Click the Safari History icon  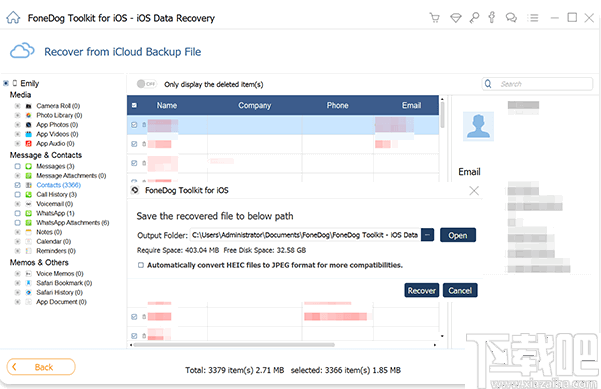click(28, 292)
